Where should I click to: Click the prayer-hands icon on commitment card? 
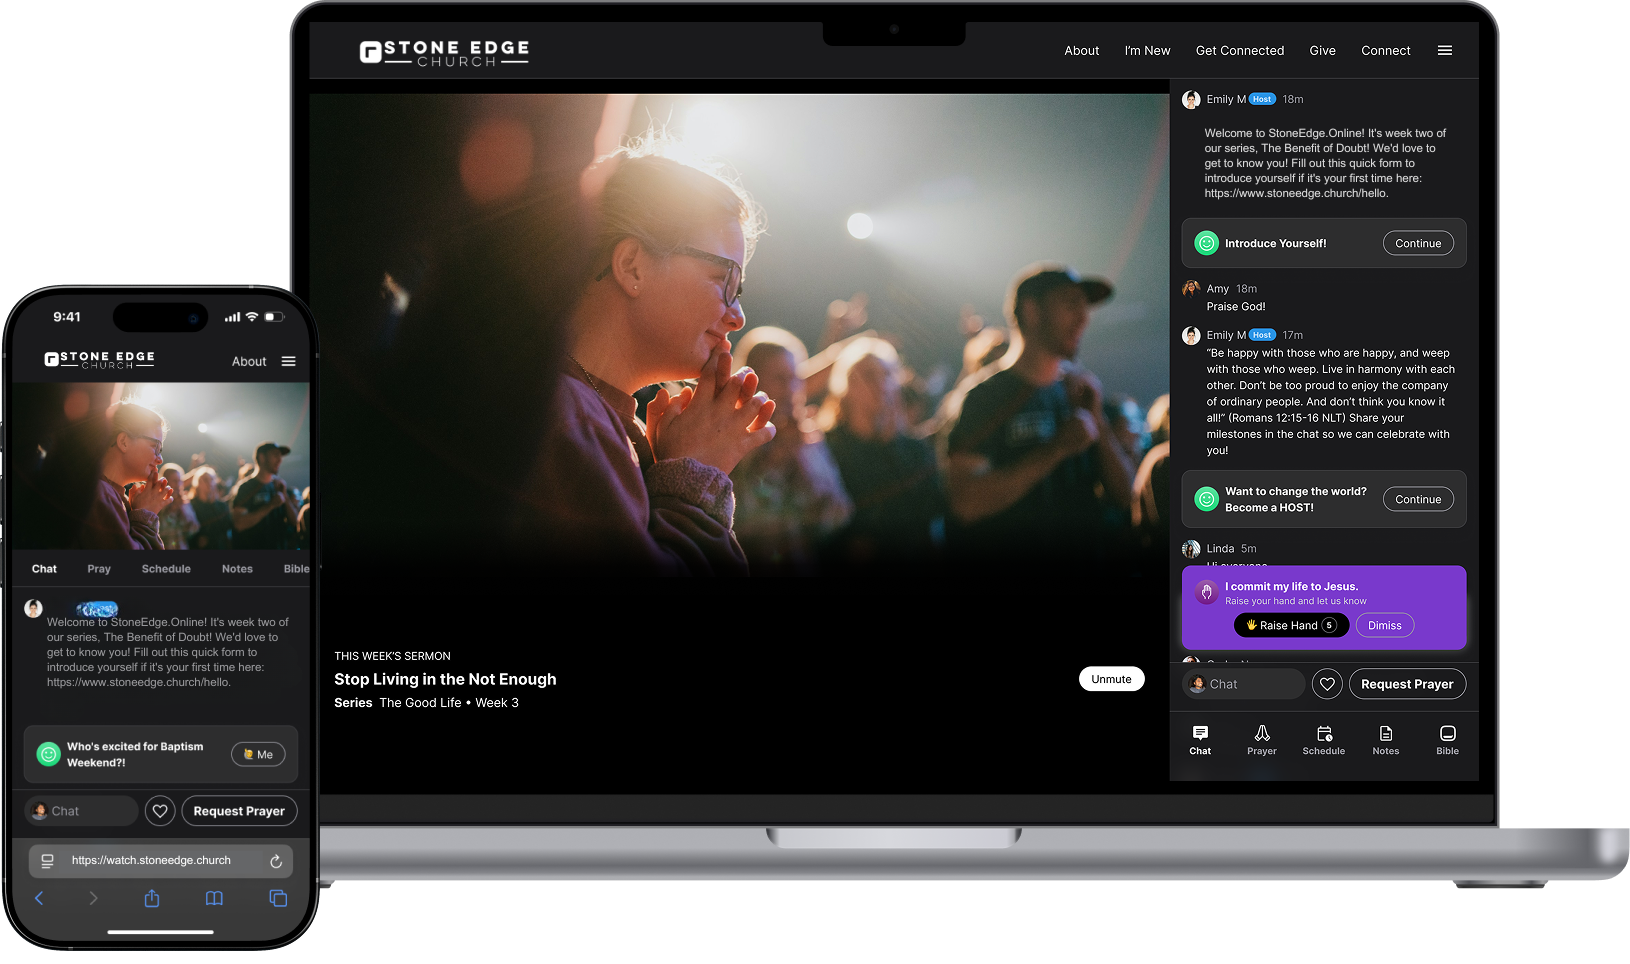(1206, 593)
